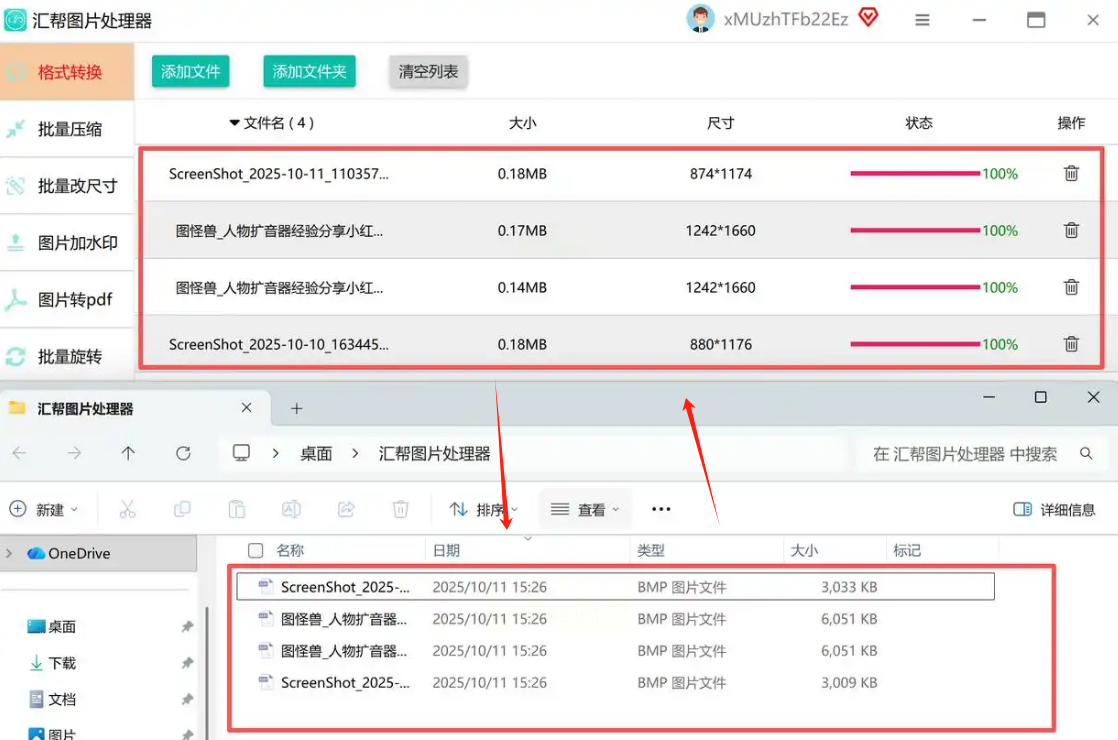Click the user avatar icon
The image size is (1118, 740).
700,19
